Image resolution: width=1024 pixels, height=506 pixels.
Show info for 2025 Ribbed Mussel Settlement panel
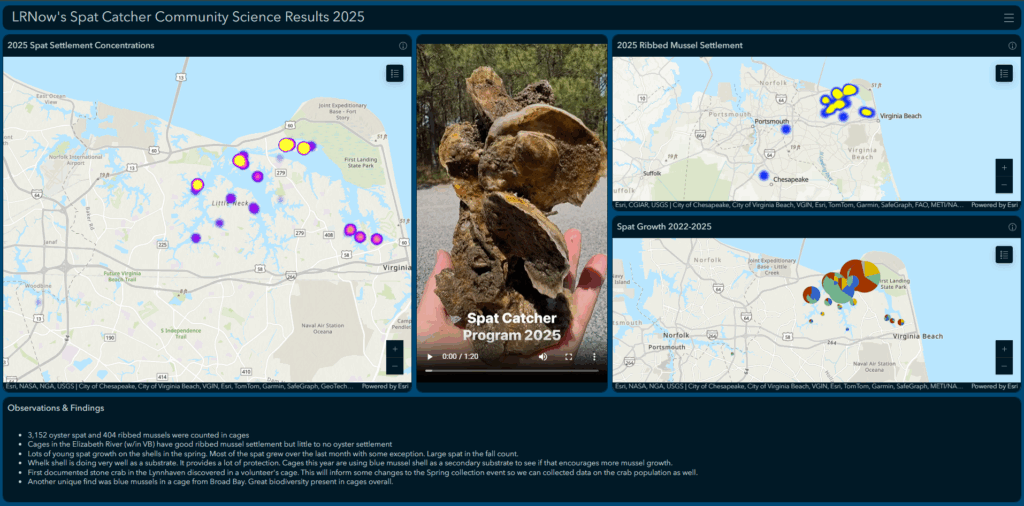[1012, 46]
